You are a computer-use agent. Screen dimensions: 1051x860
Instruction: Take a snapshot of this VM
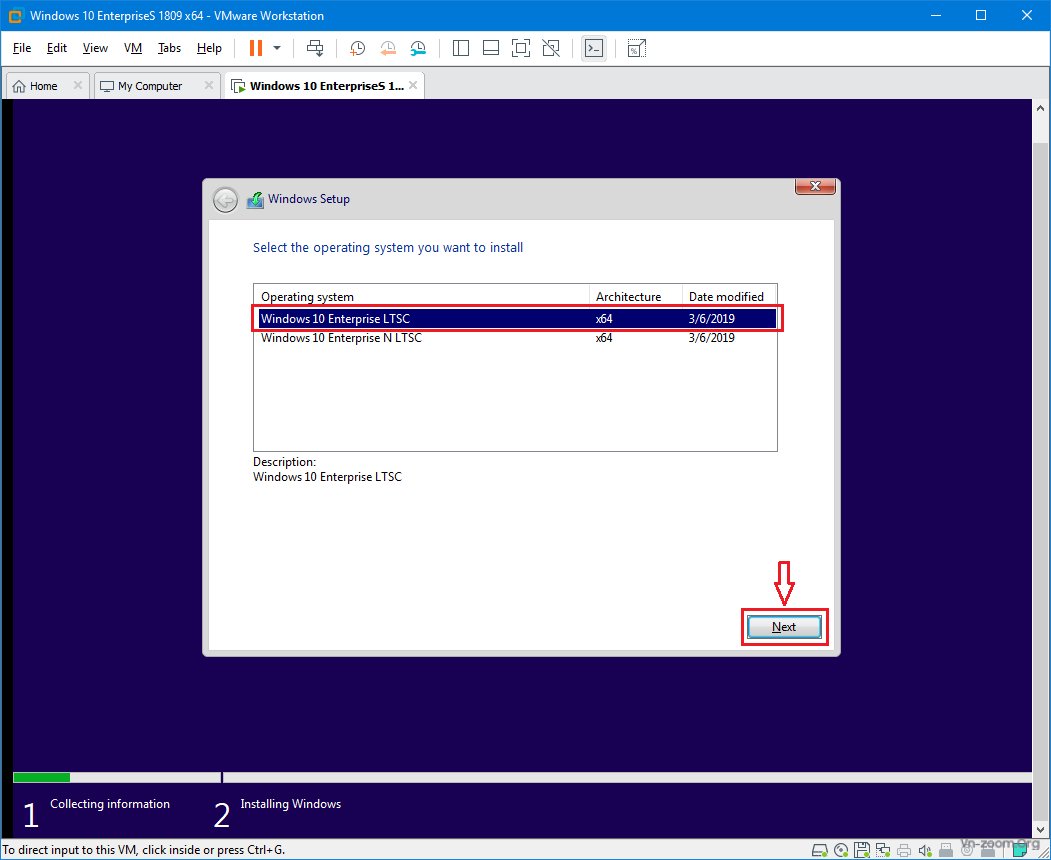tap(357, 48)
